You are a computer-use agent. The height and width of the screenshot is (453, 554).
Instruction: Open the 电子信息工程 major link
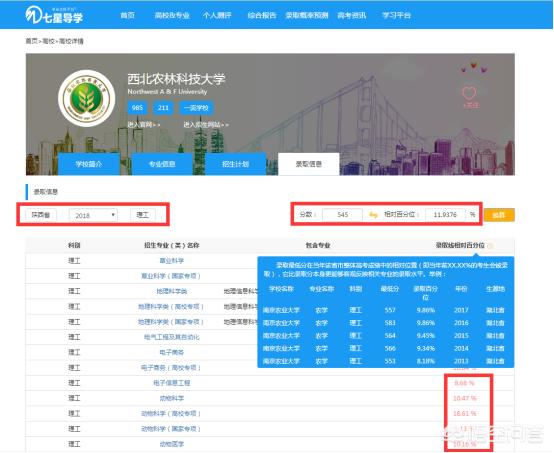(x=172, y=383)
